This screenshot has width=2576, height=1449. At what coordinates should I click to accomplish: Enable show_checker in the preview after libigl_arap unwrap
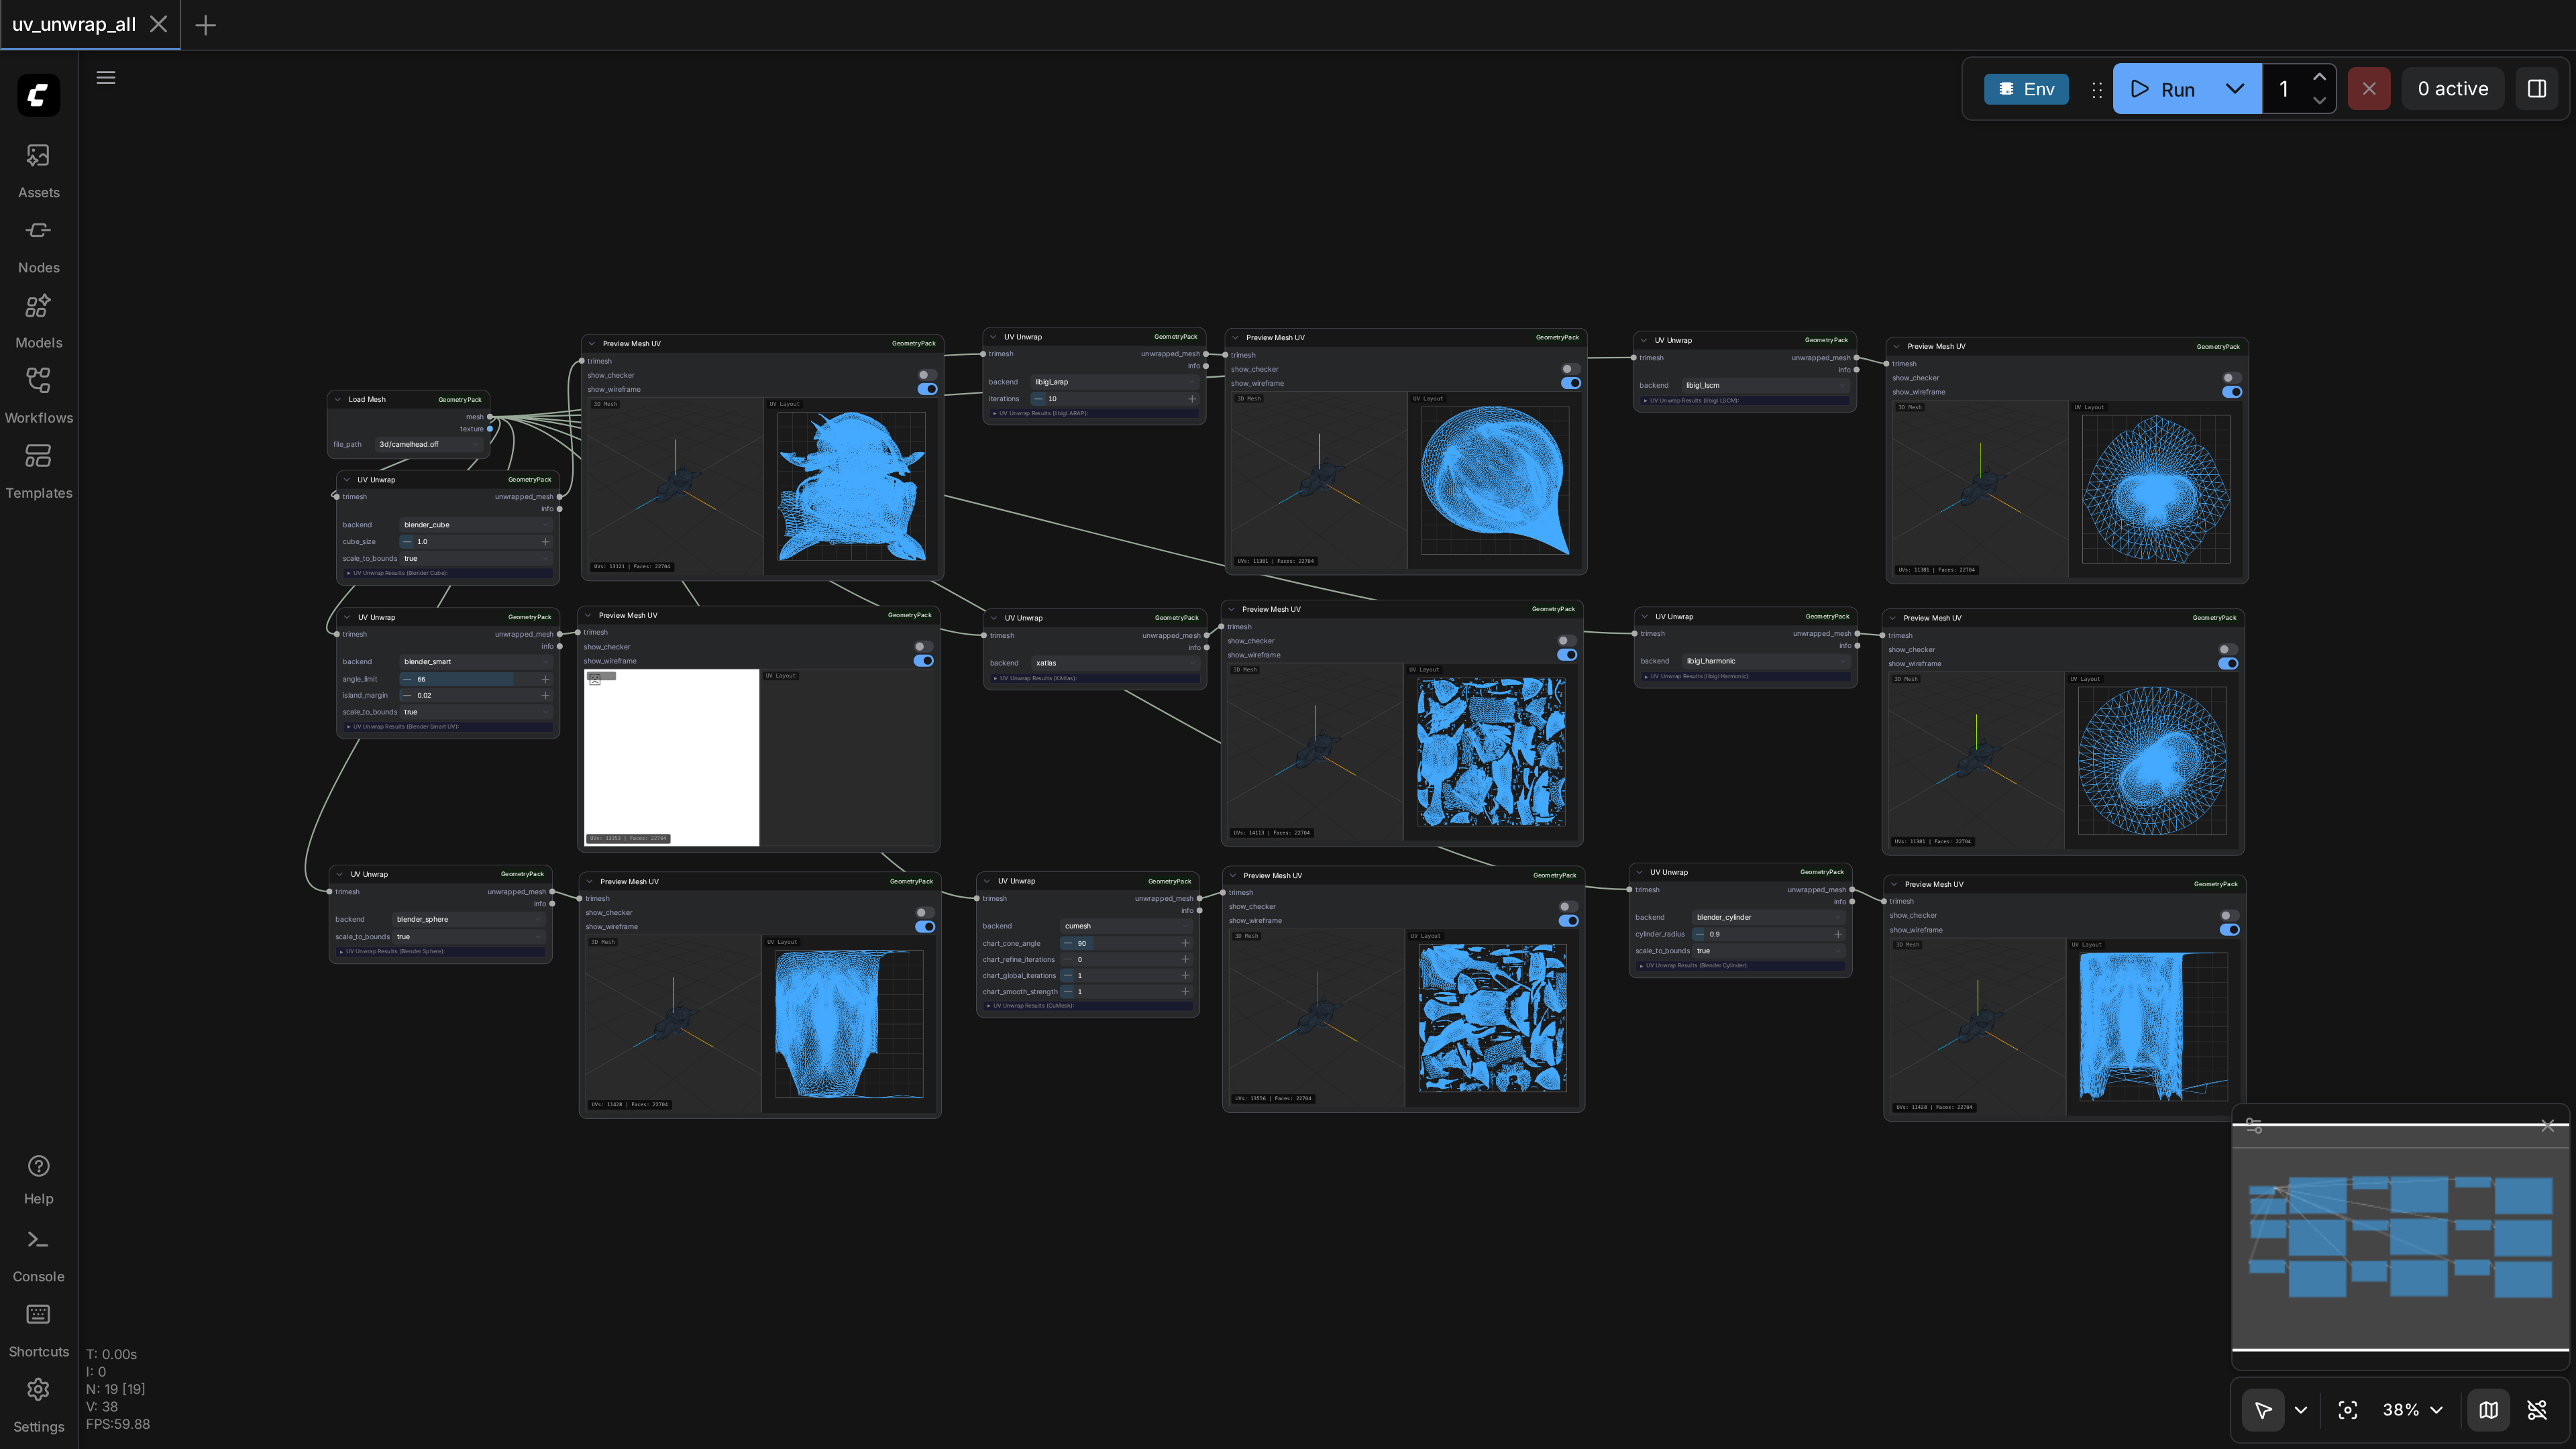(1570, 369)
